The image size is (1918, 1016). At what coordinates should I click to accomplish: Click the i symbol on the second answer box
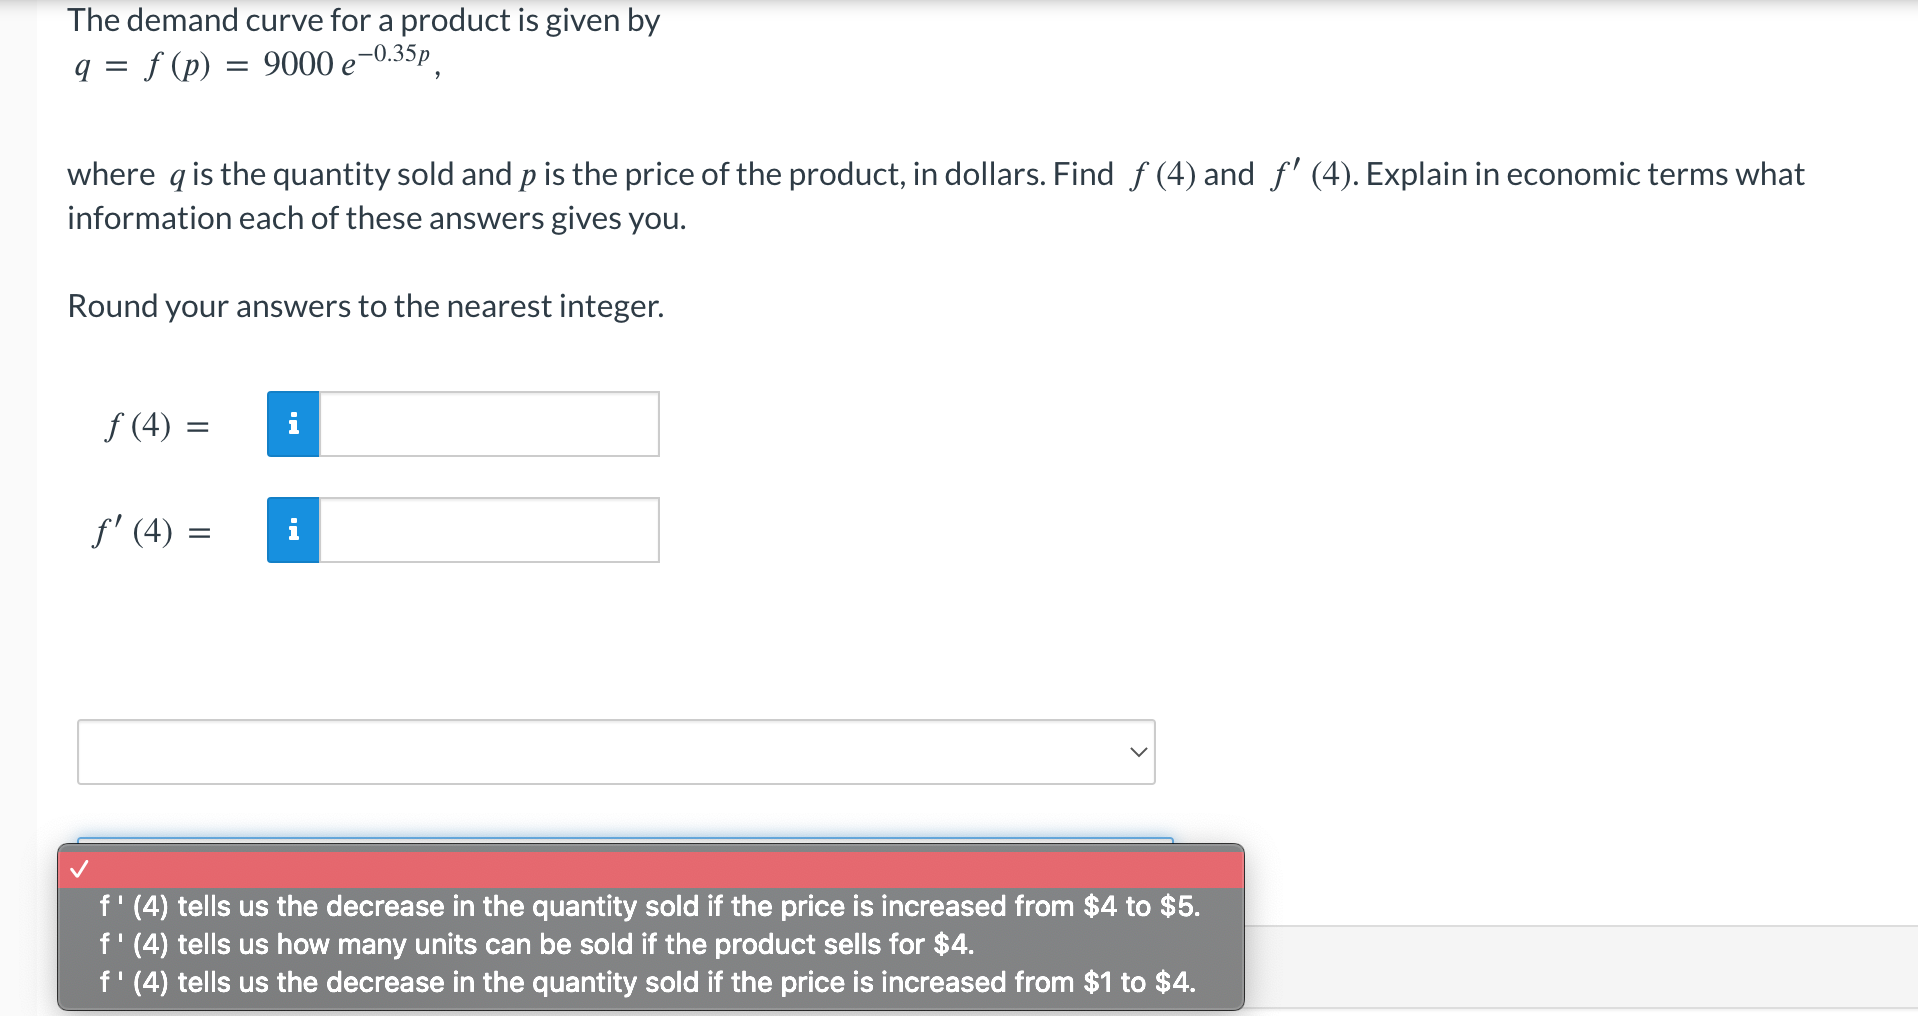pyautogui.click(x=292, y=530)
